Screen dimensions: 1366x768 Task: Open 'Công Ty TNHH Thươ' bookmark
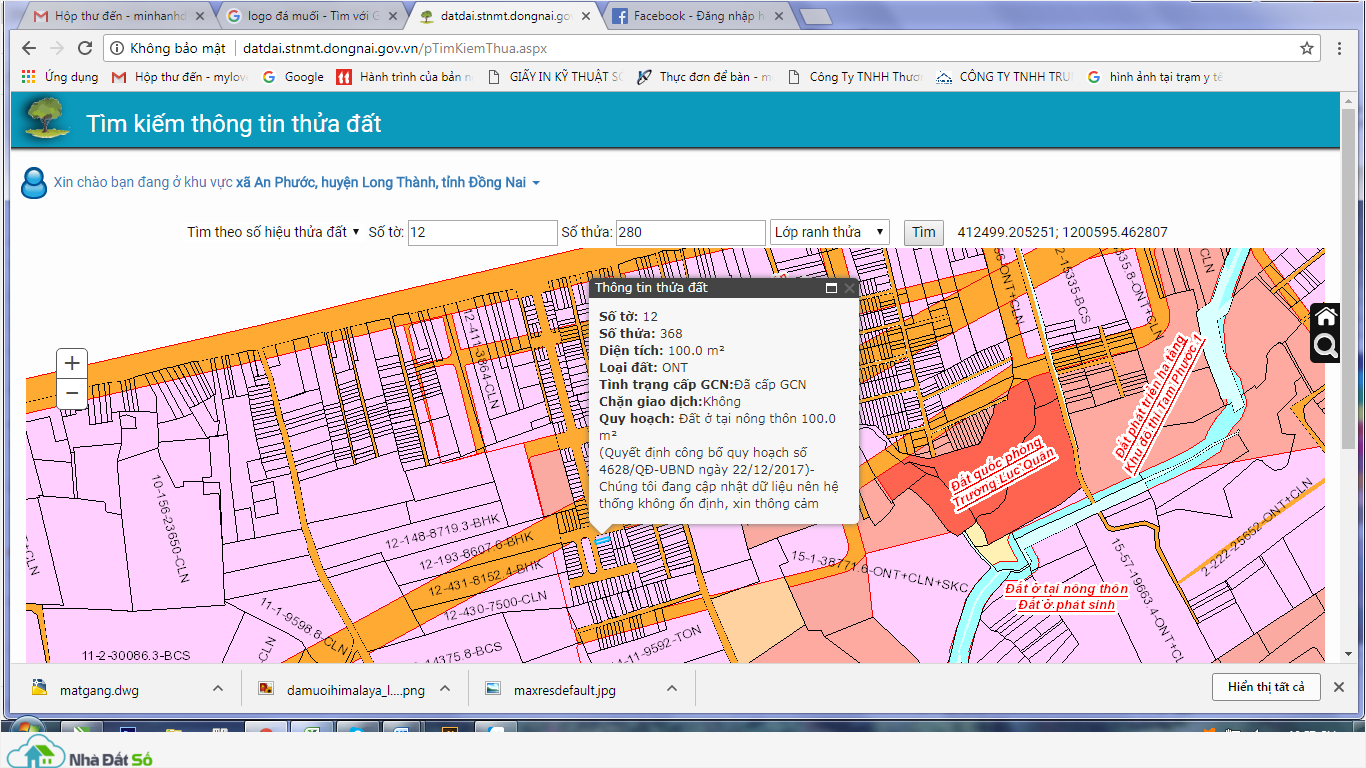click(x=855, y=77)
